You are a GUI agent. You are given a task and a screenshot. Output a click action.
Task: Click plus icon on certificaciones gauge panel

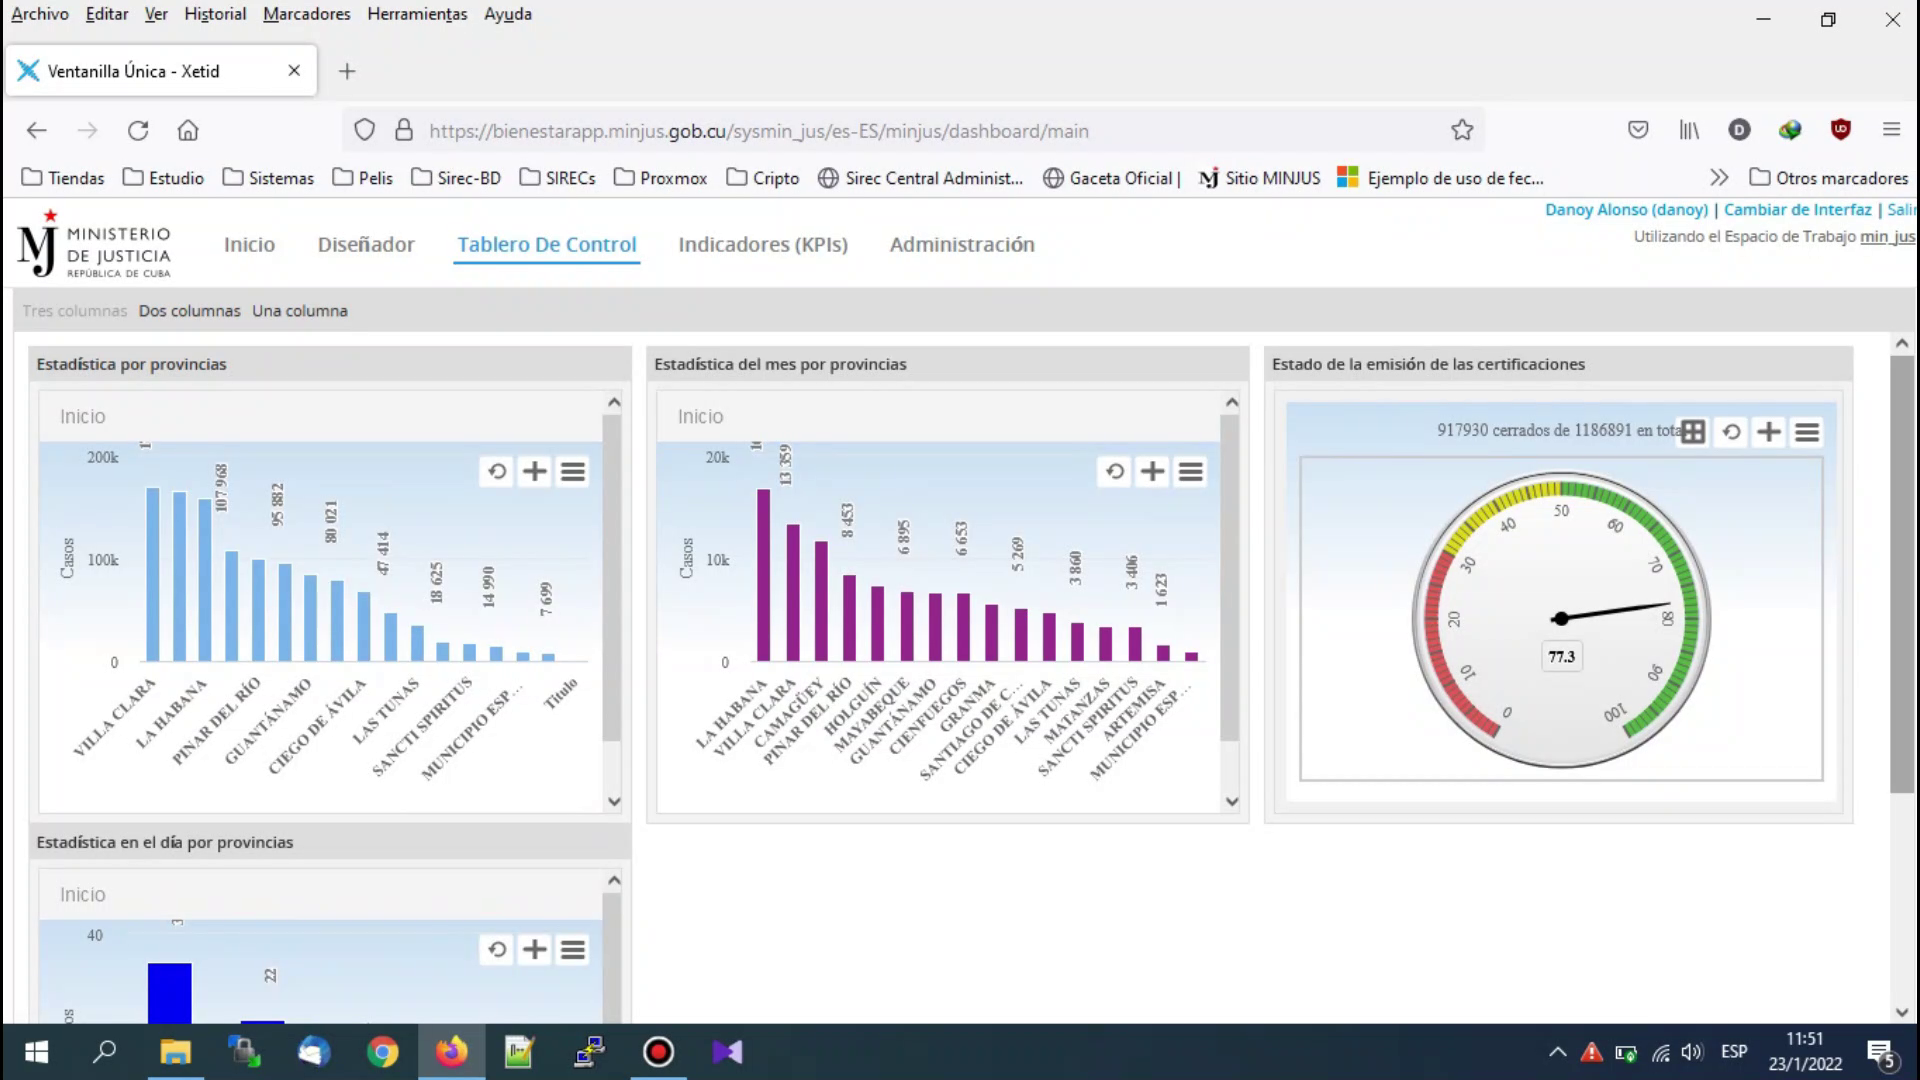pos(1769,432)
